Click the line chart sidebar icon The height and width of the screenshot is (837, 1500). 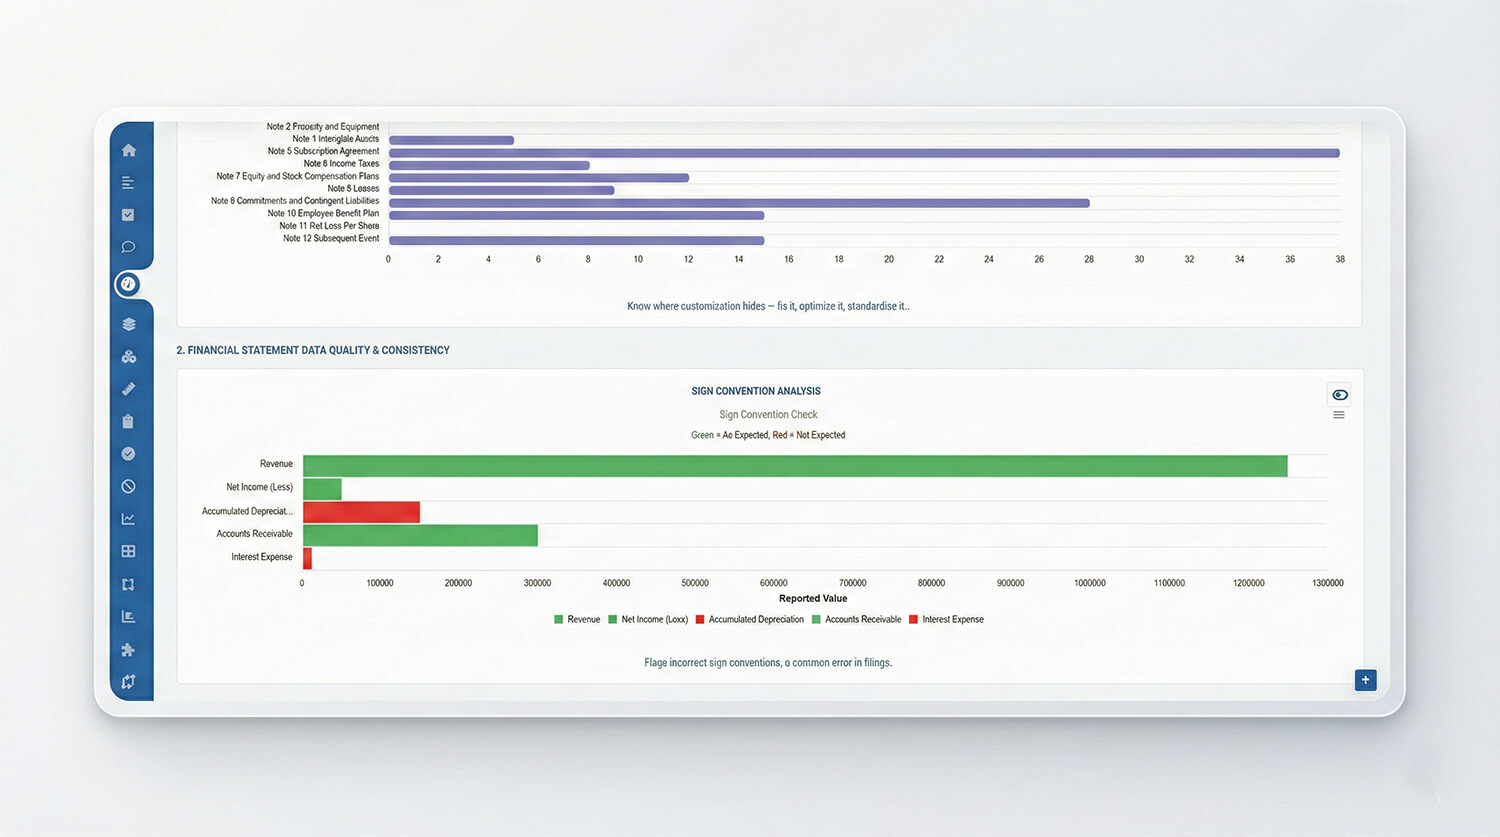[x=128, y=519]
